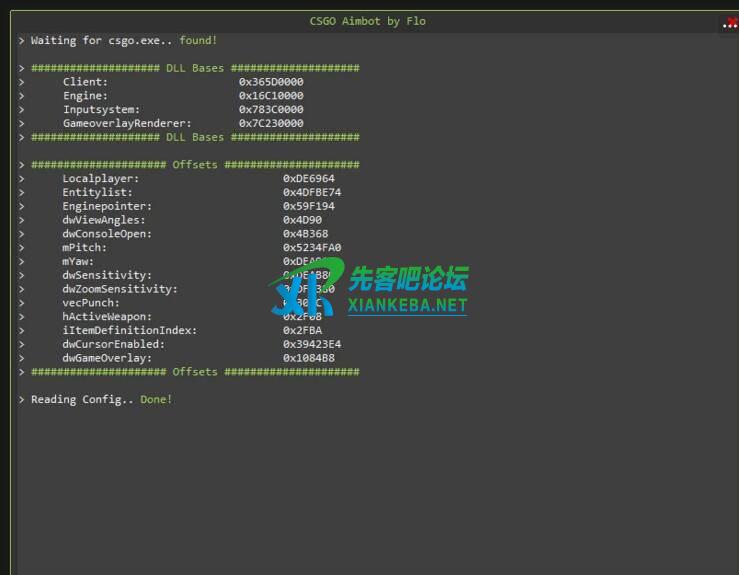The height and width of the screenshot is (575, 739).
Task: Select the Inputsystem address 0x783C0000
Action: (x=271, y=110)
